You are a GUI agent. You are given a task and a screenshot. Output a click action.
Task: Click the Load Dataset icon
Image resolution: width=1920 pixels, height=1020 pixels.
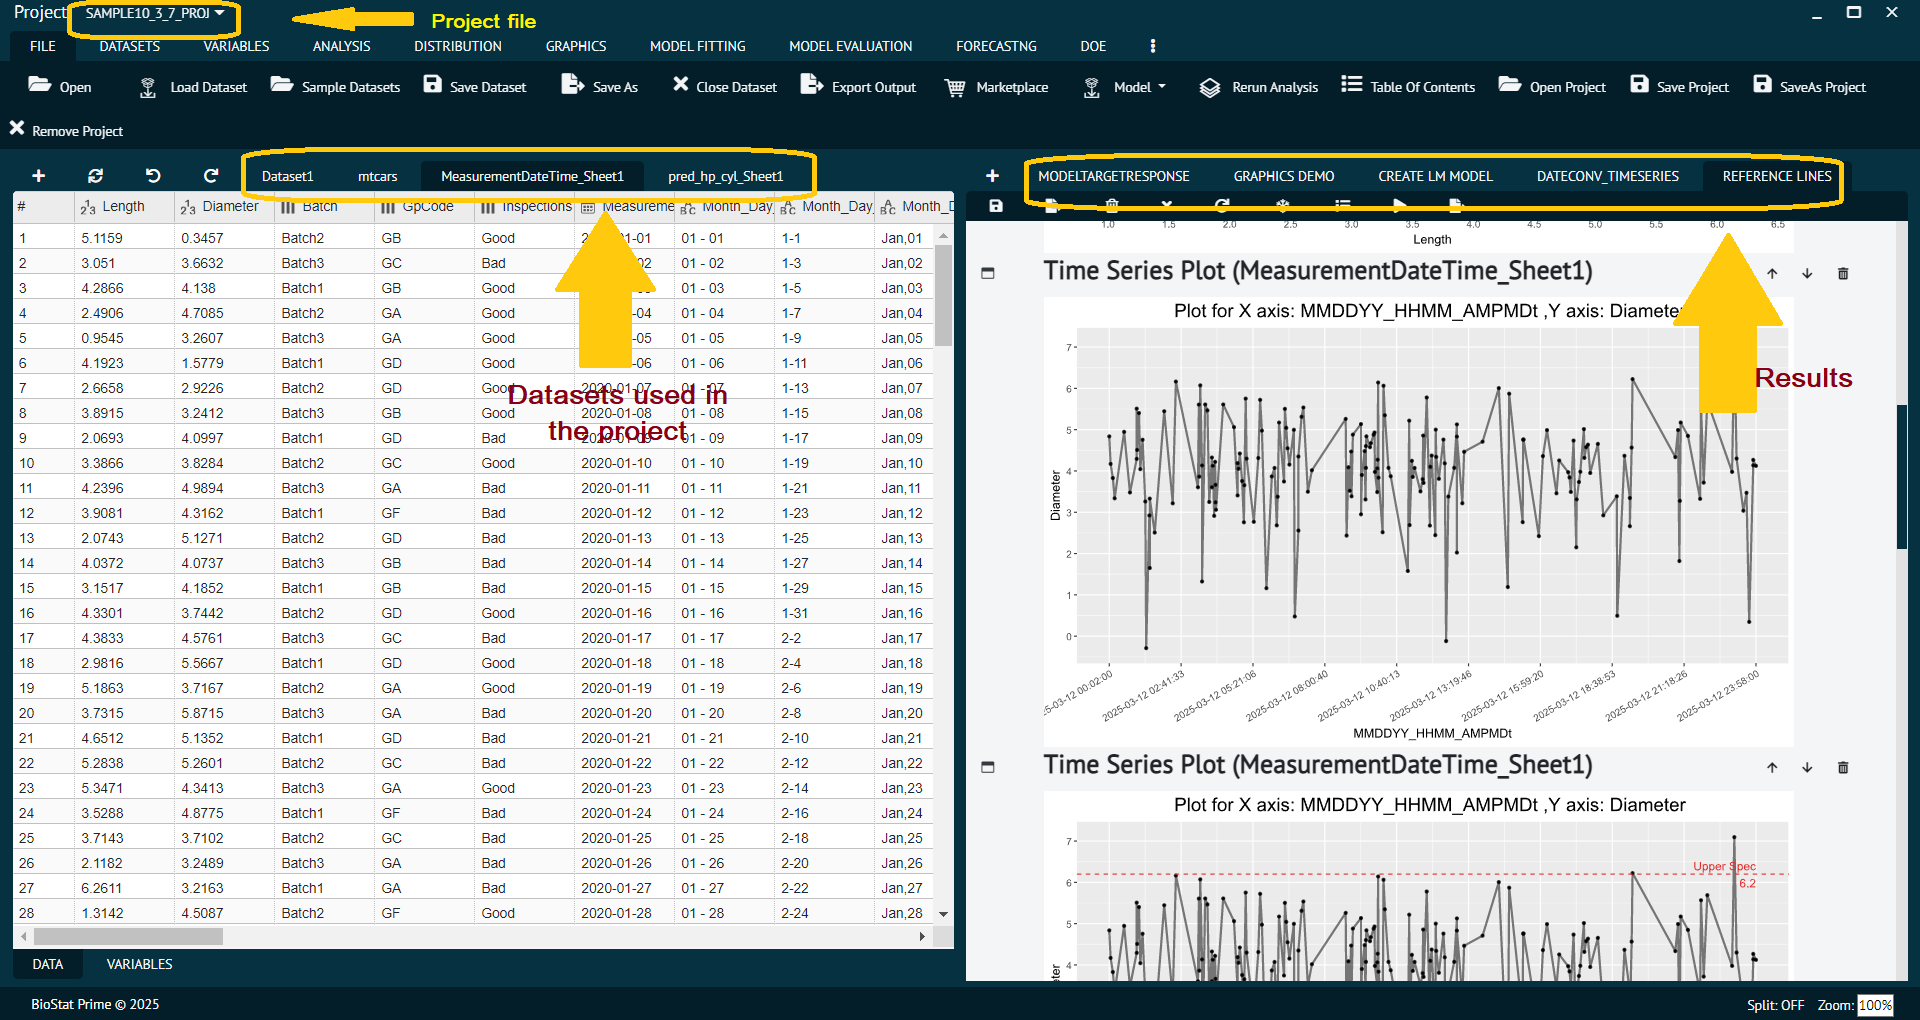(x=148, y=88)
